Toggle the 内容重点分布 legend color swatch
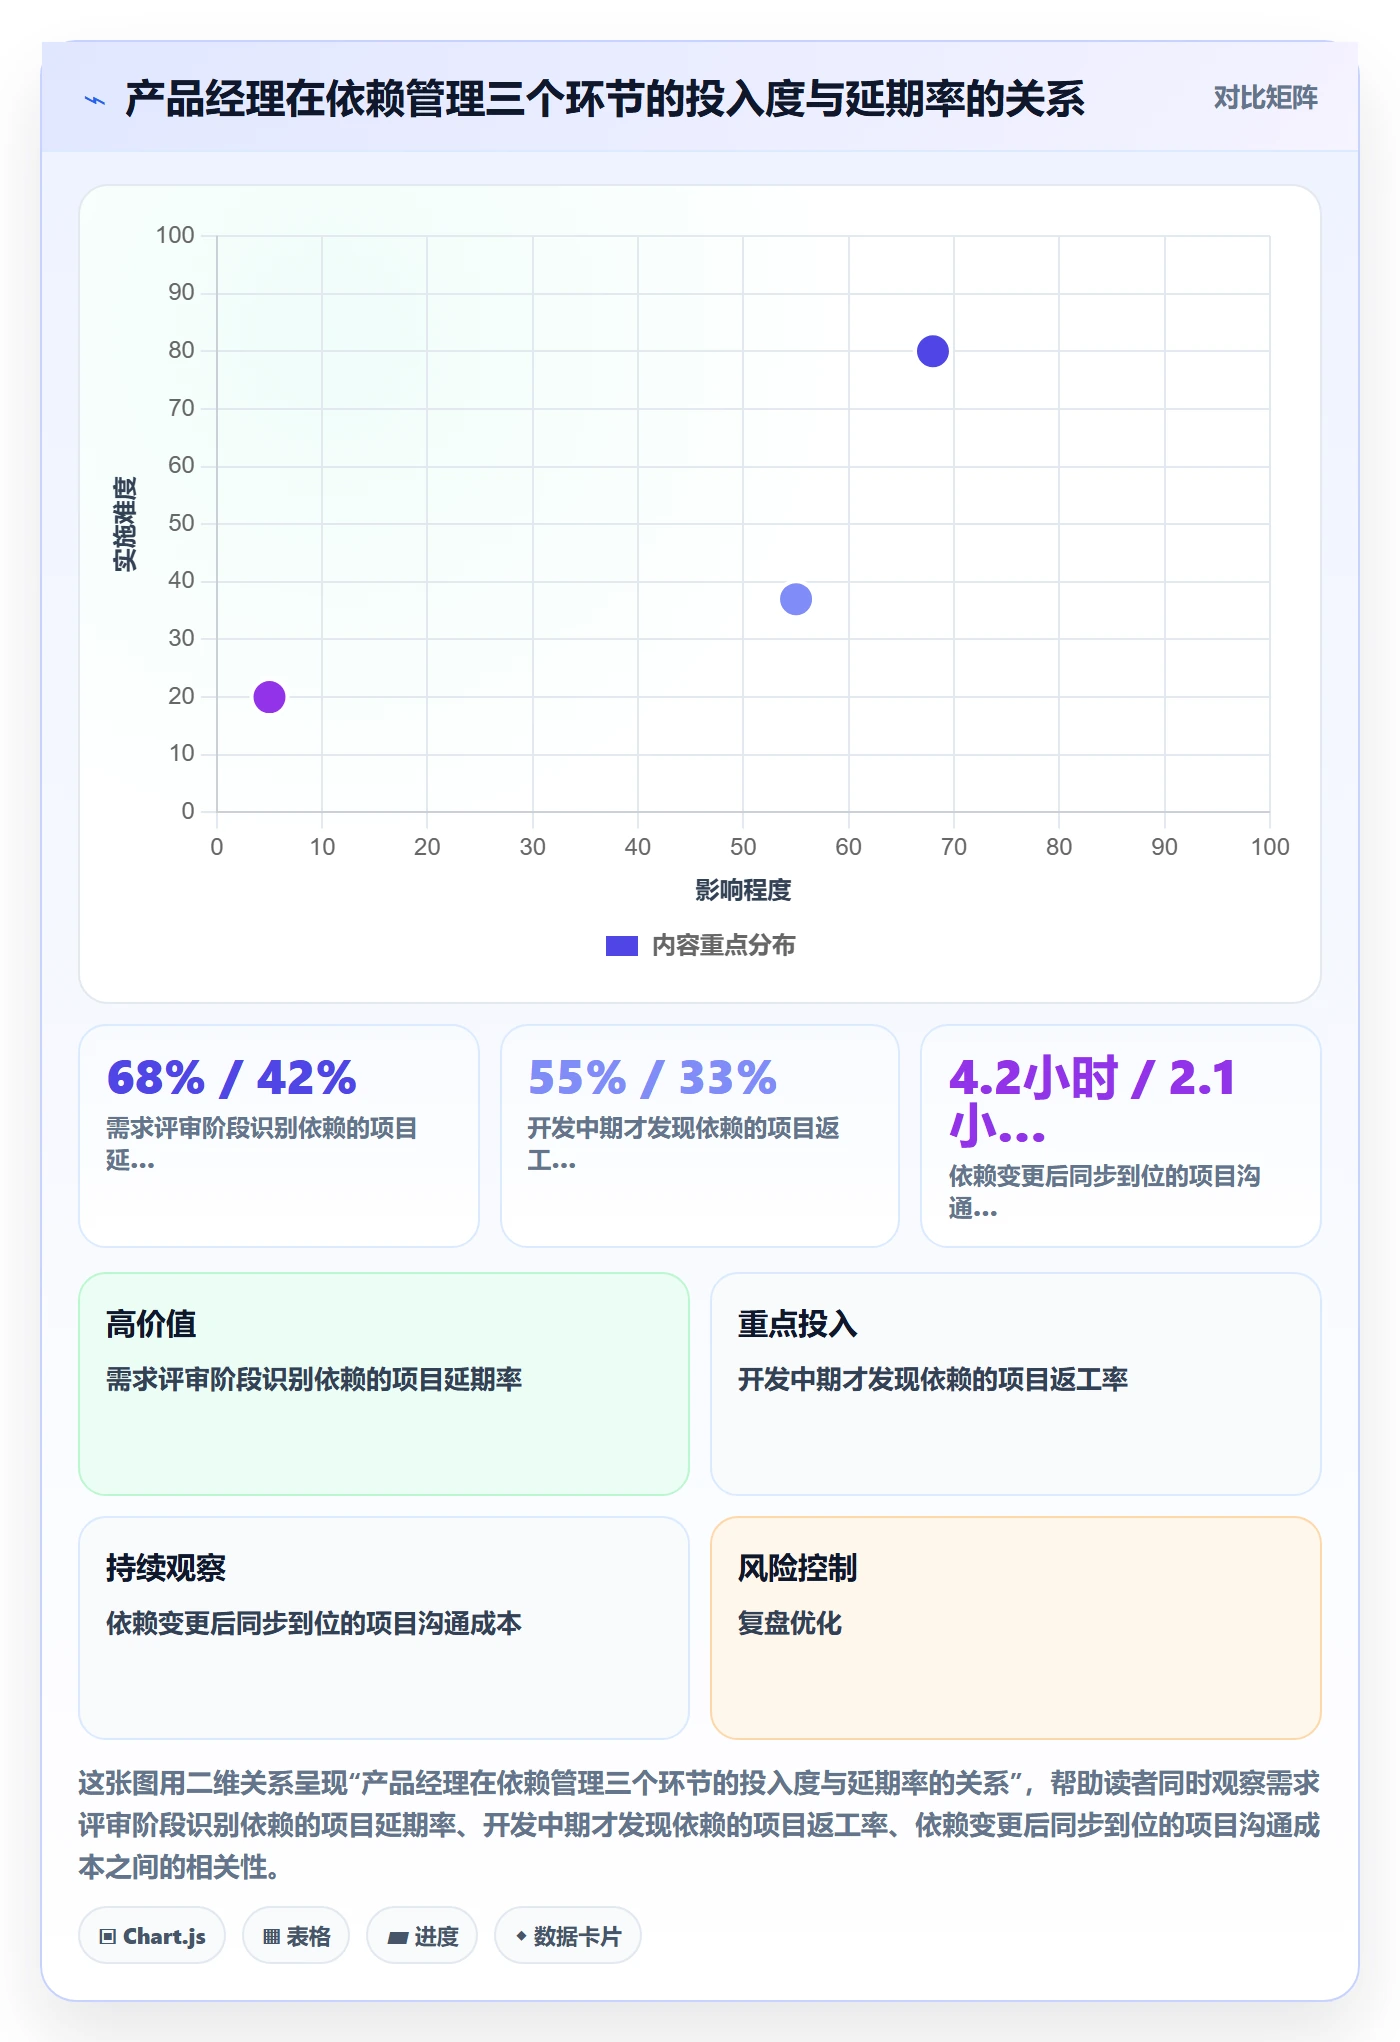Image resolution: width=1400 pixels, height=2042 pixels. point(621,946)
